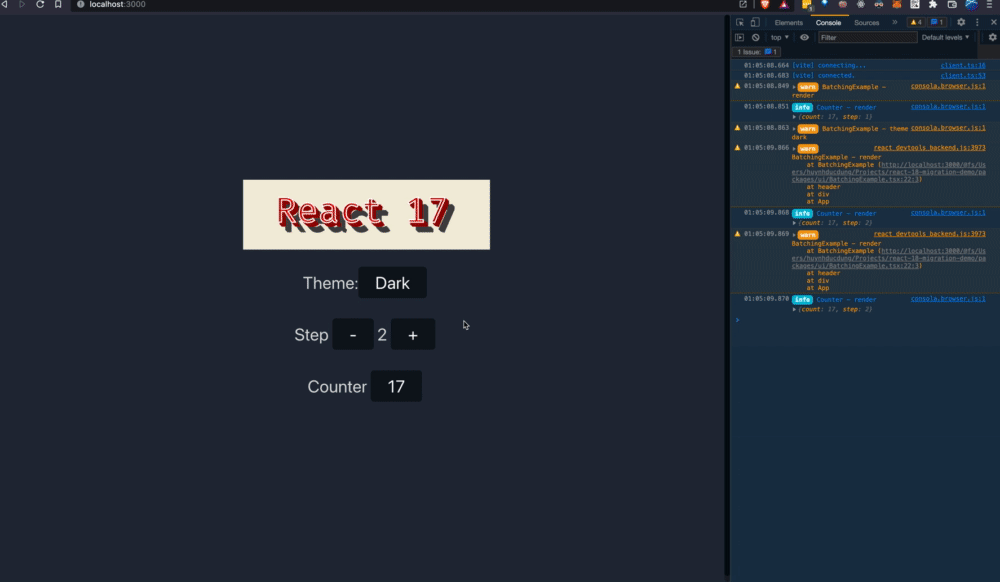The image size is (1000, 582).
Task: Expand the warn entry at 01:05:08.863
Action: tap(794, 129)
